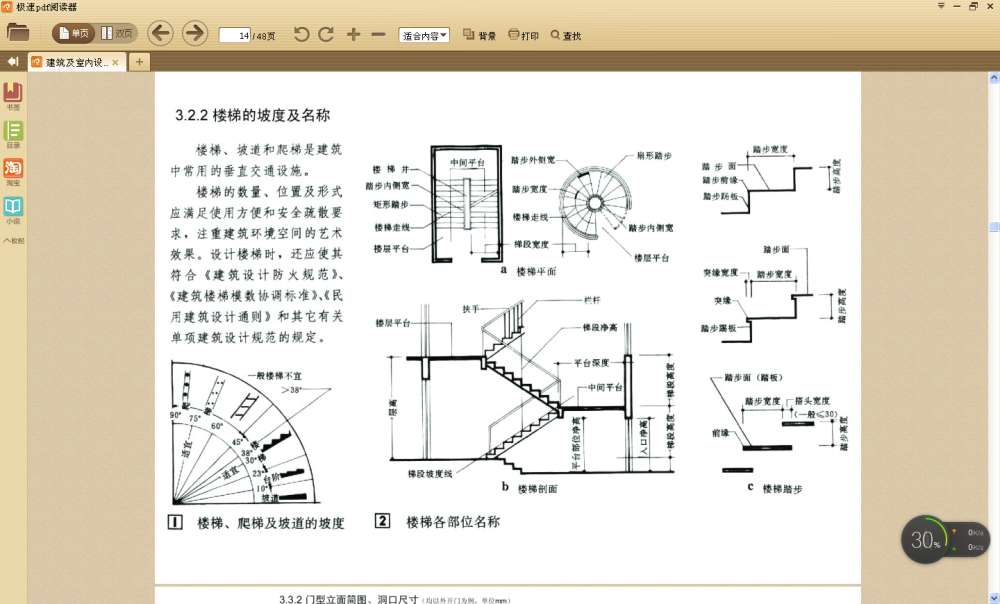The width and height of the screenshot is (1000, 604).
Task: Switch to double page view (双页)
Action: (117, 33)
